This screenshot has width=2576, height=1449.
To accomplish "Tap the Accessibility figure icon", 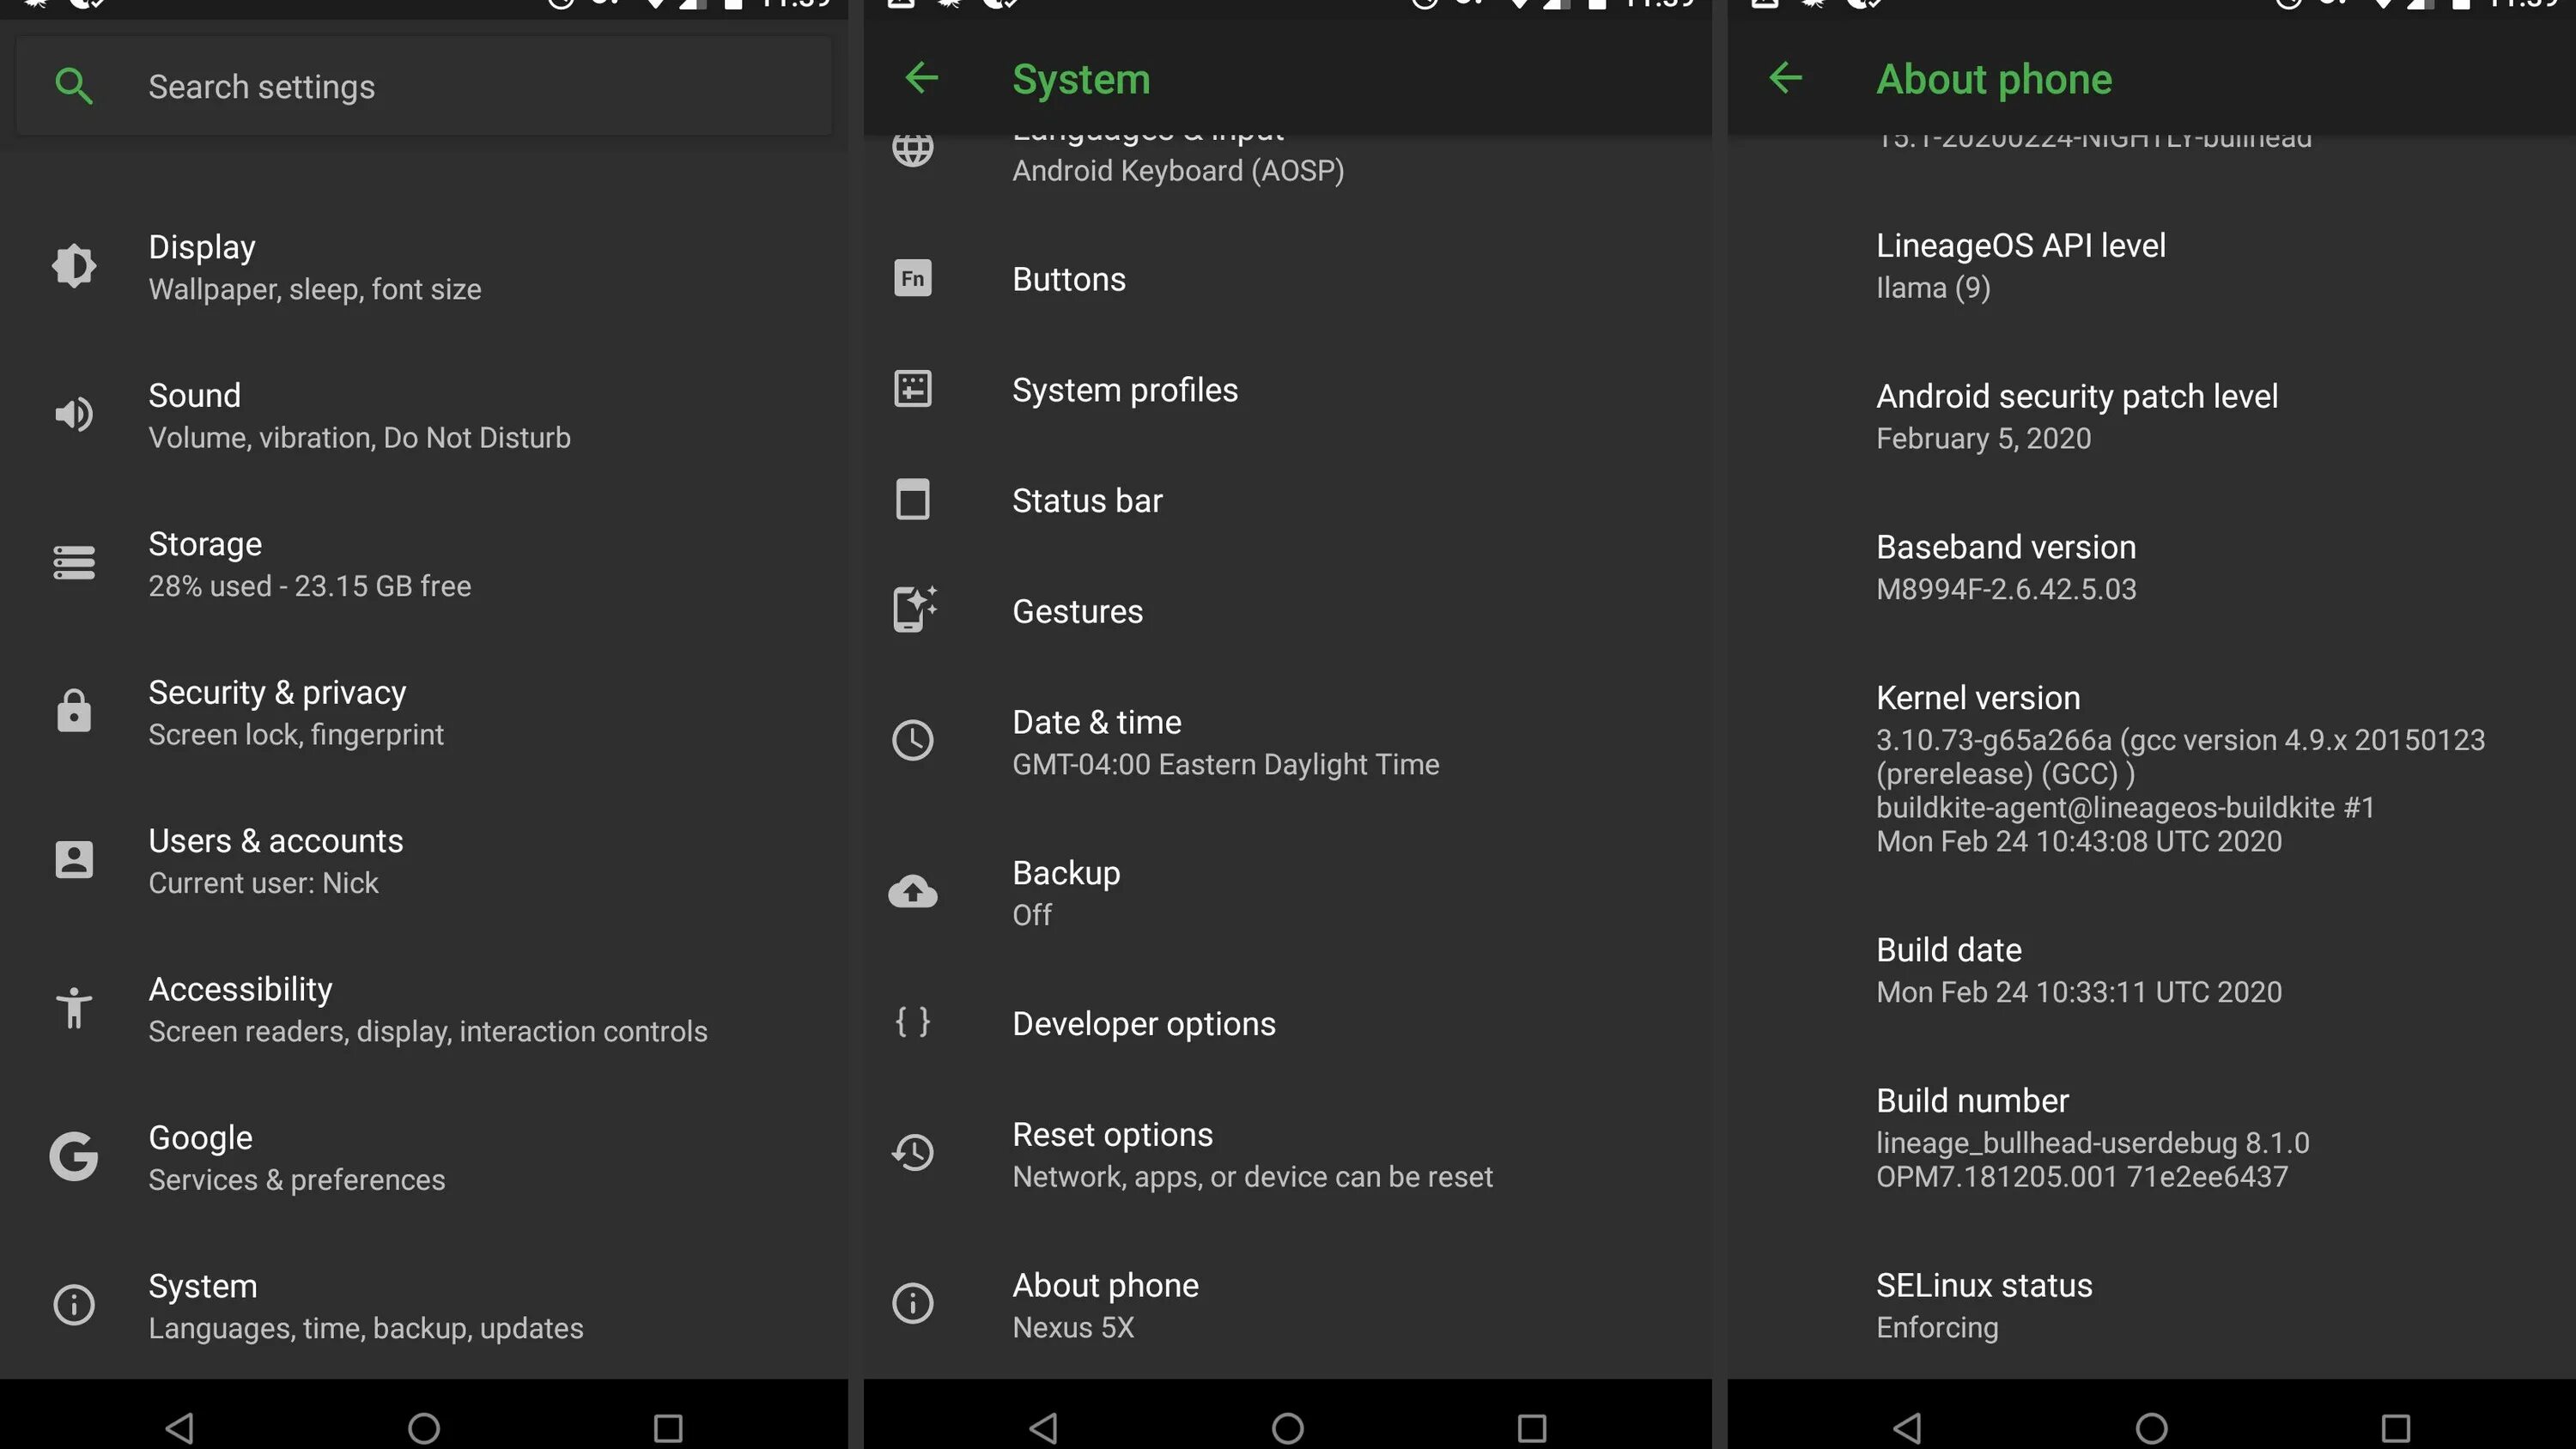I will (74, 1008).
